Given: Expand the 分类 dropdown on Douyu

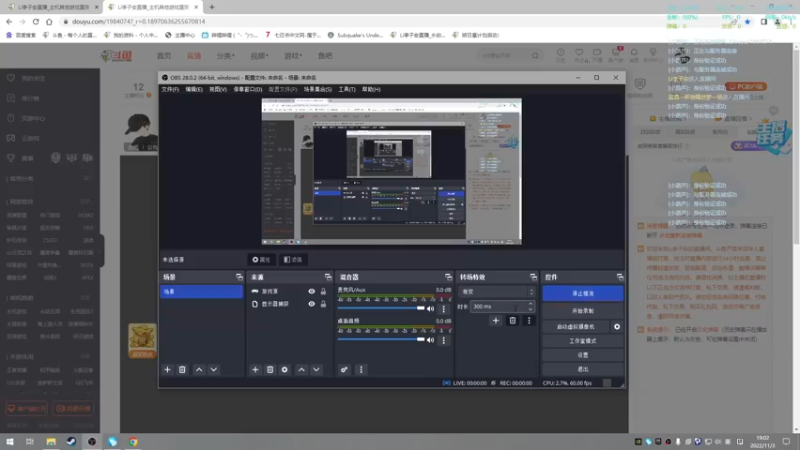Looking at the screenshot, I should (226, 56).
